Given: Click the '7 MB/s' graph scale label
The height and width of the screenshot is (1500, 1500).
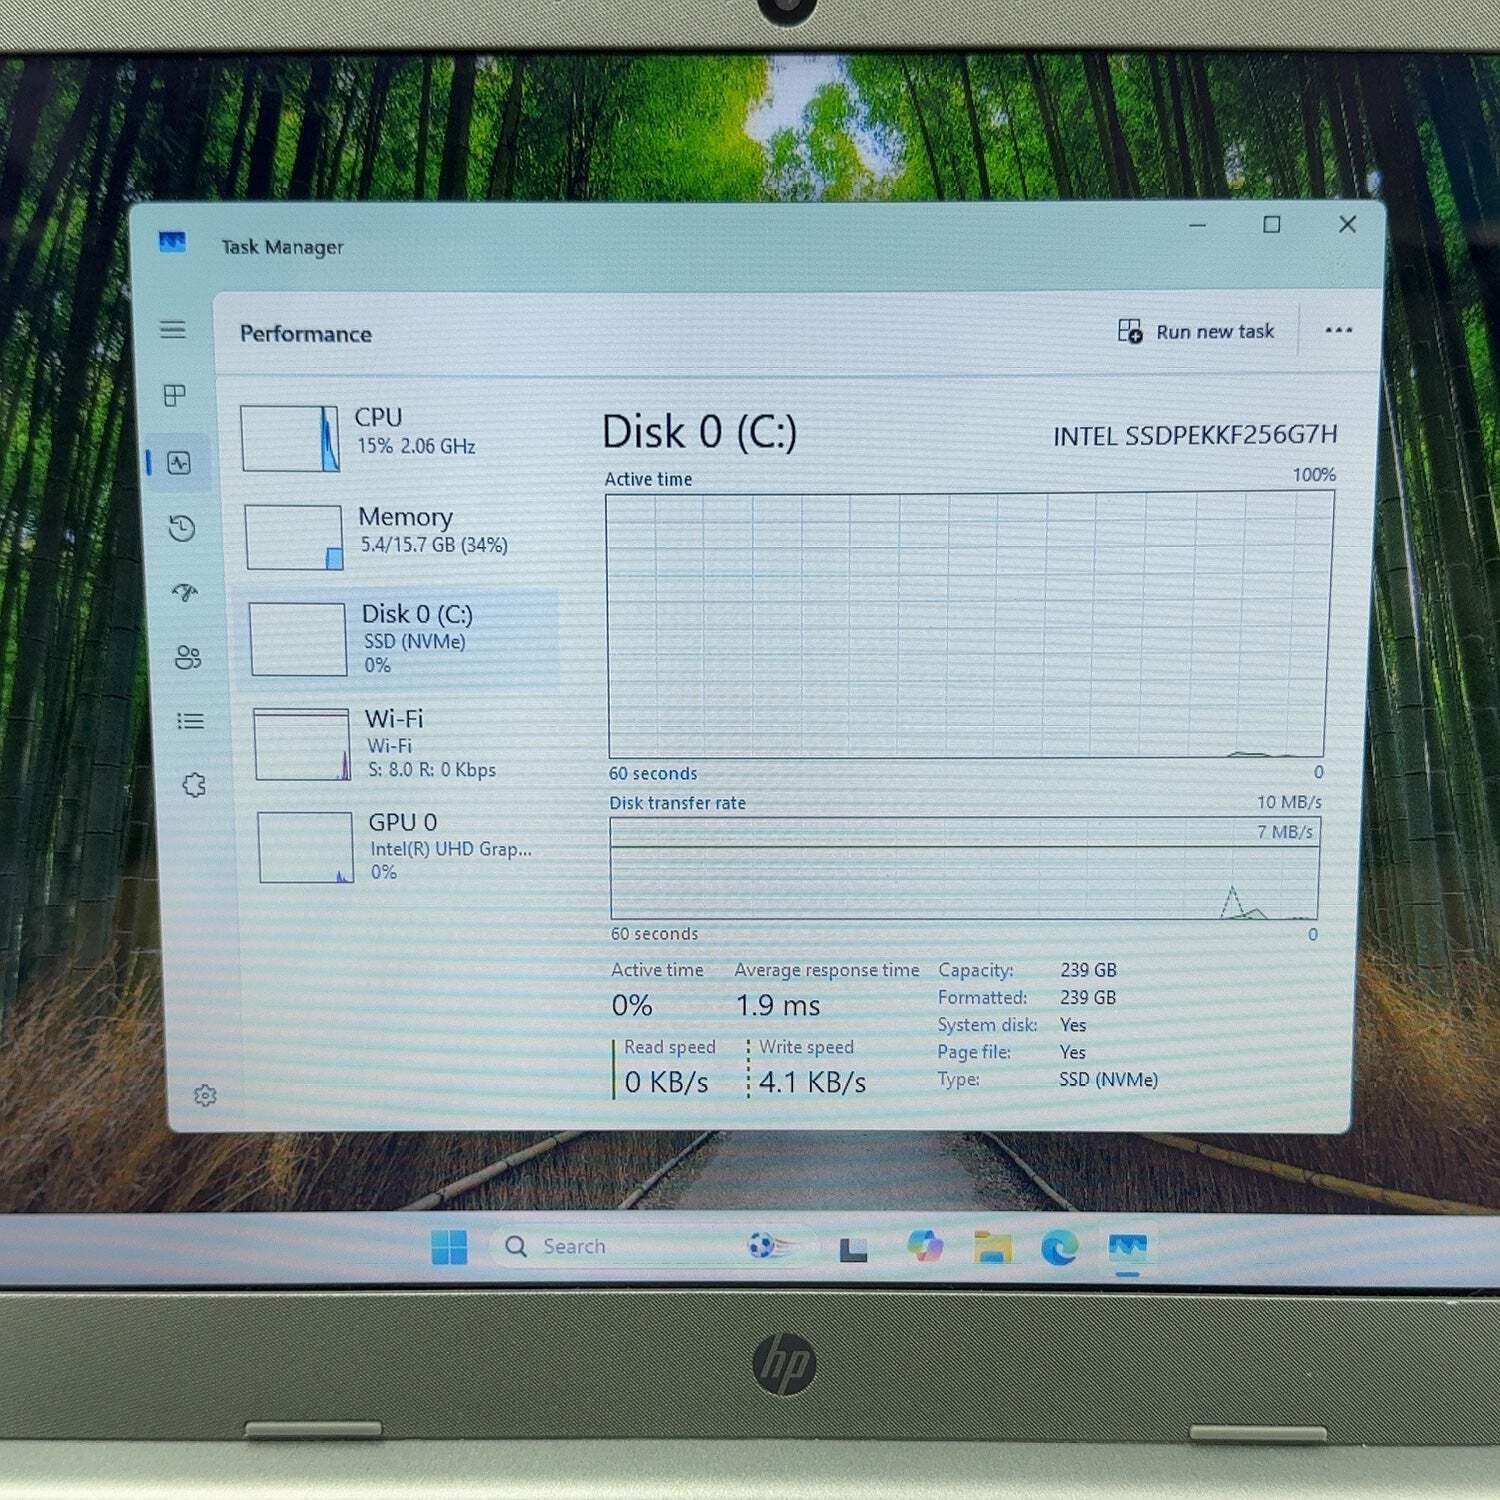Looking at the screenshot, I should 1285,832.
